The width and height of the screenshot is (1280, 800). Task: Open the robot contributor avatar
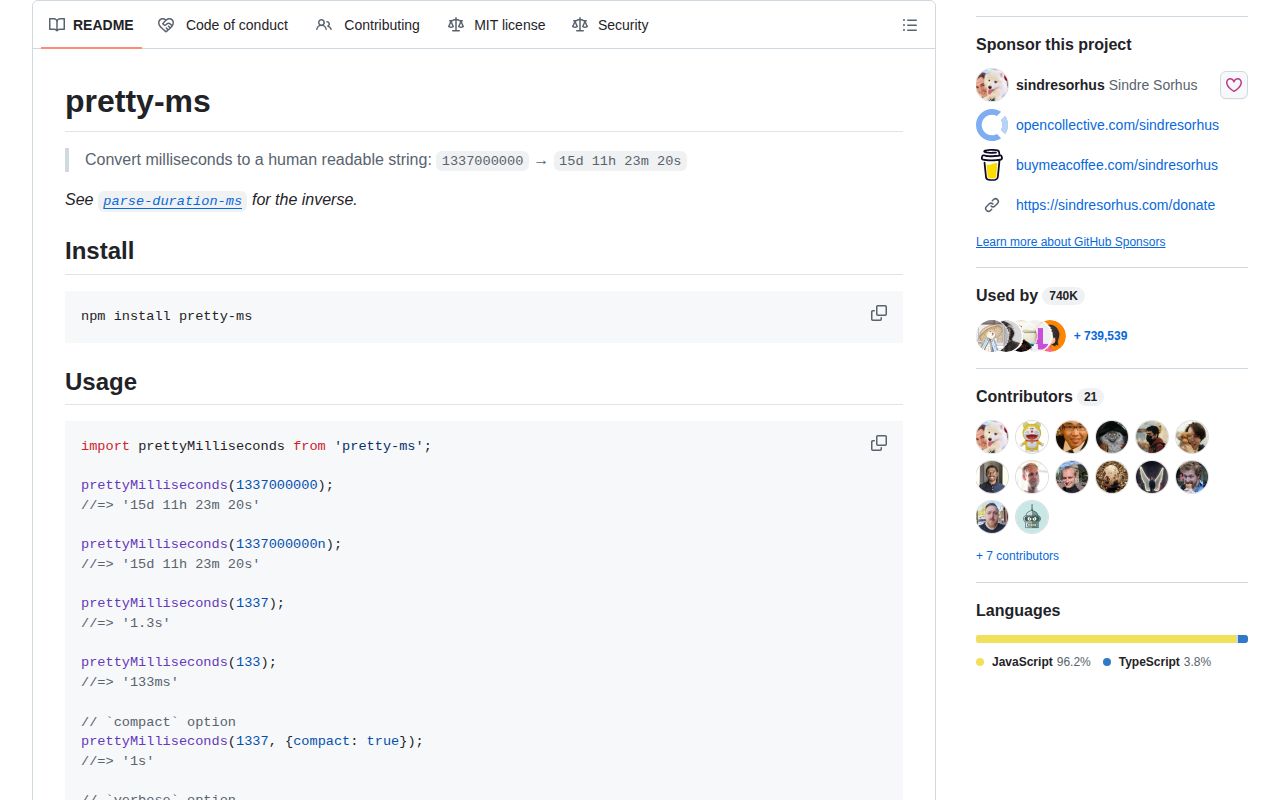(1032, 517)
